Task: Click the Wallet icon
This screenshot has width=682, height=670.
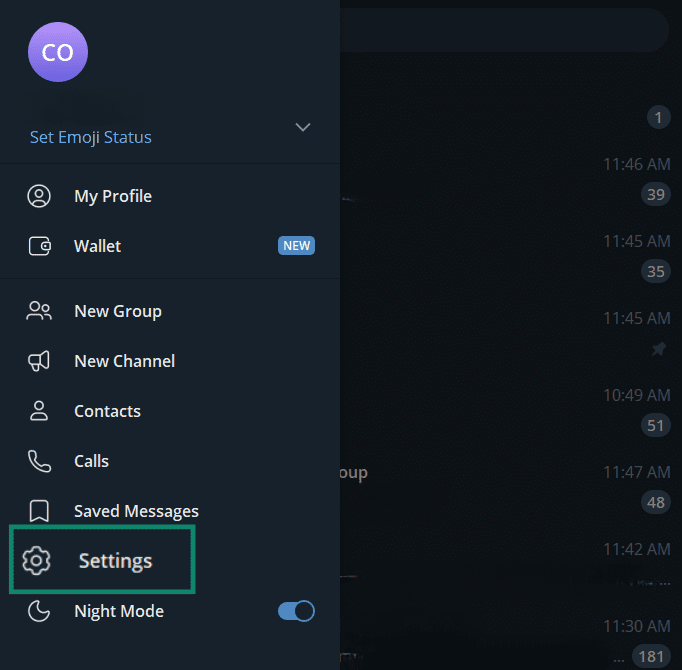Action: point(39,246)
